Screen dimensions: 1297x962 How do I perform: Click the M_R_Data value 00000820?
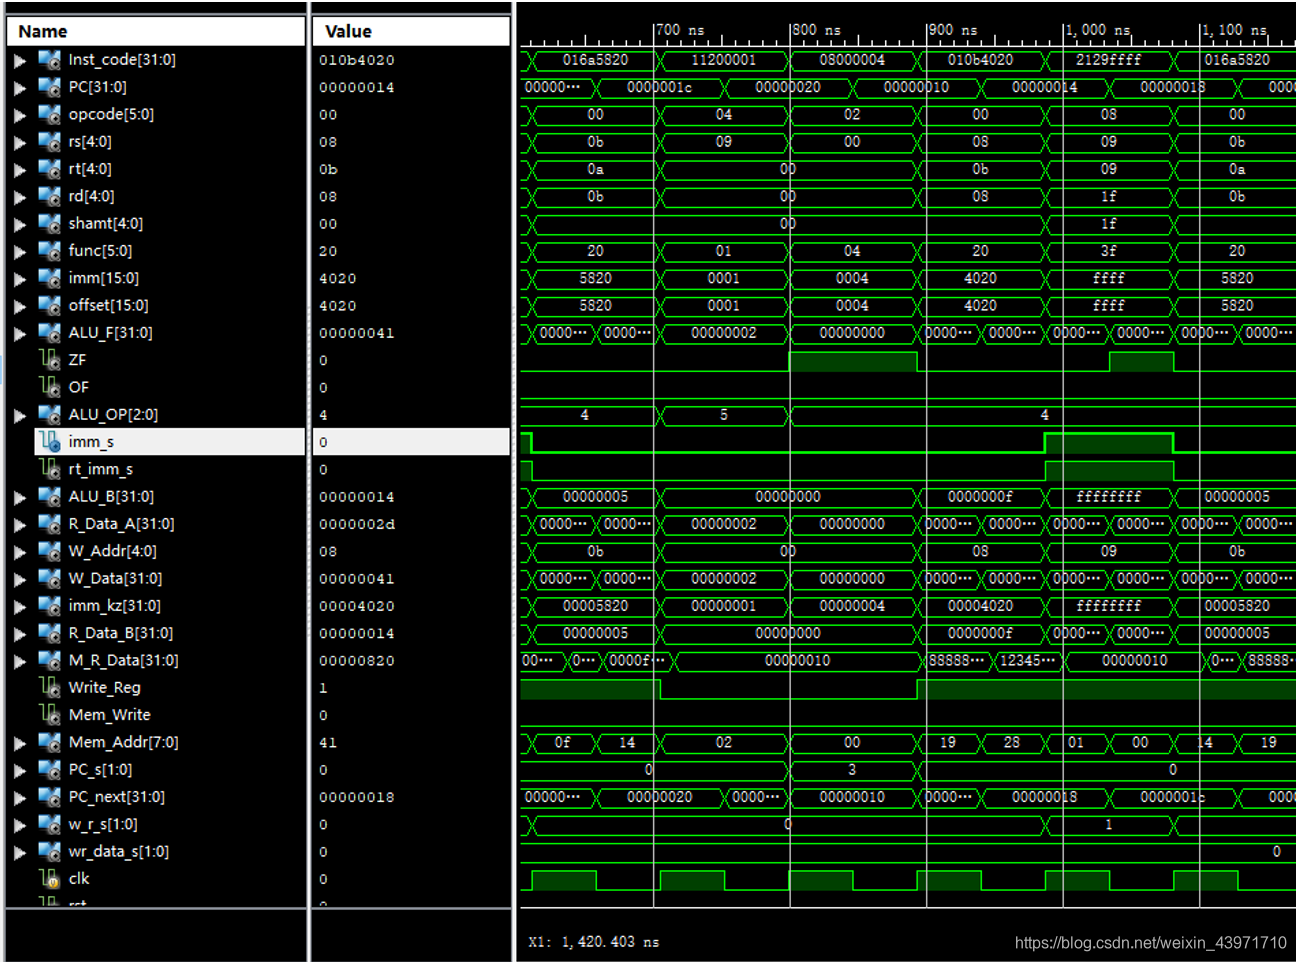[x=357, y=661]
